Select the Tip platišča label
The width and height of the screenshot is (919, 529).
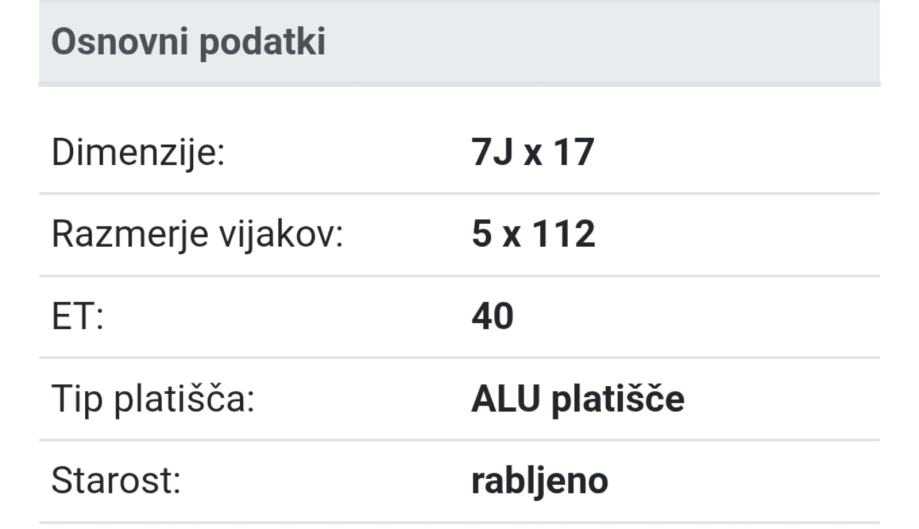coord(153,399)
